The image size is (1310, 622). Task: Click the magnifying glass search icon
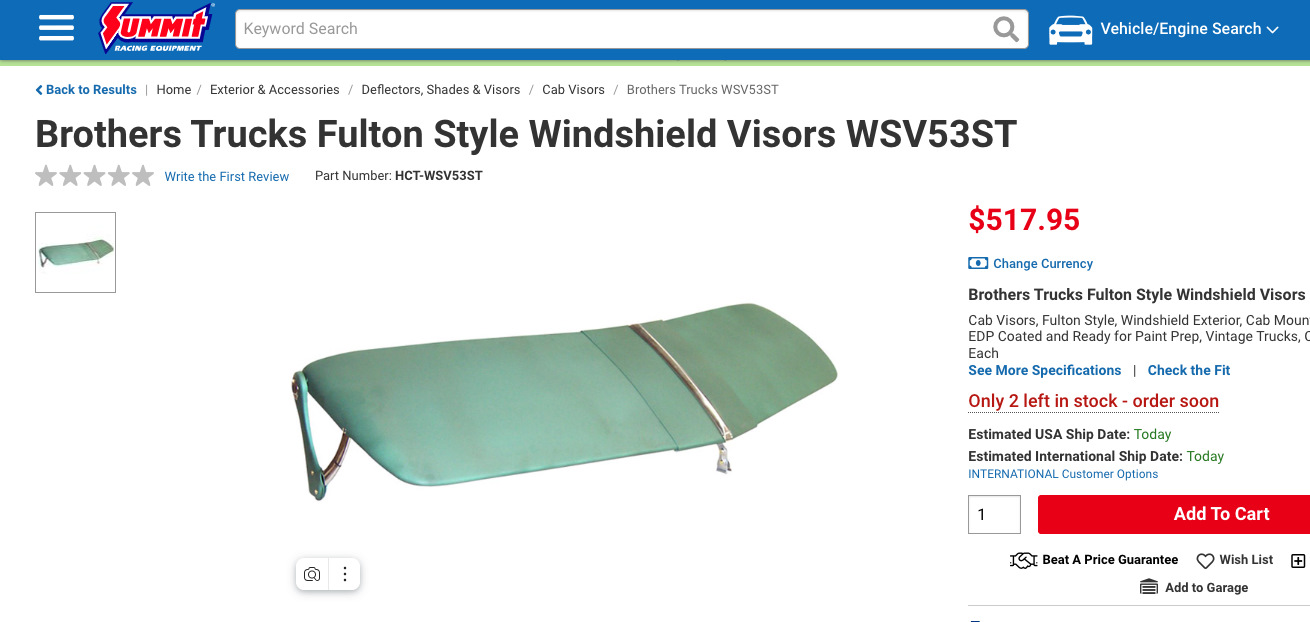1006,29
